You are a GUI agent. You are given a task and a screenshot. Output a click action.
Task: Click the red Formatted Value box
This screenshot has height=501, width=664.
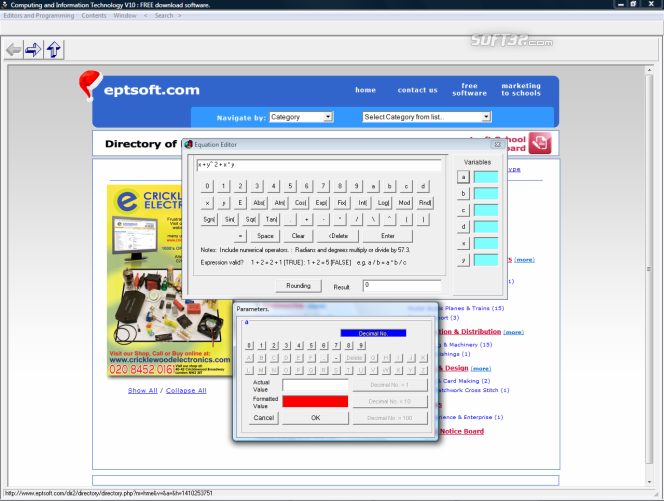click(x=315, y=401)
